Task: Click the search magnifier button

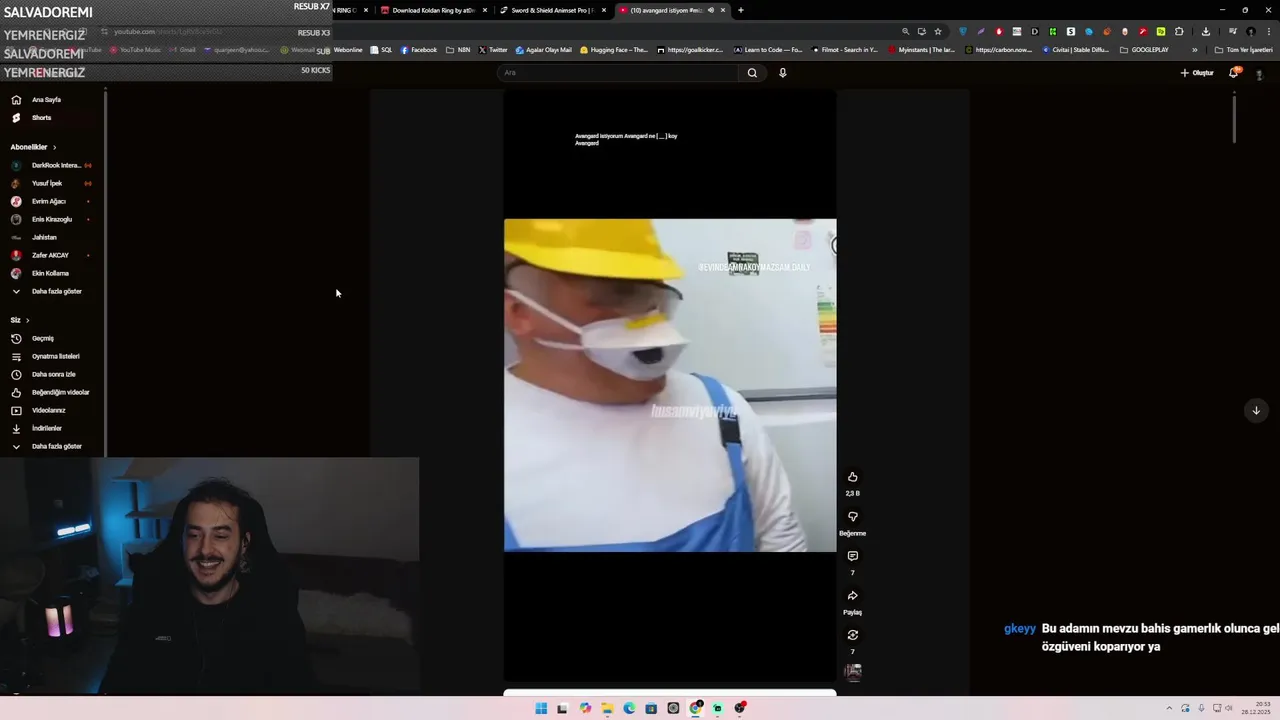Action: click(752, 72)
